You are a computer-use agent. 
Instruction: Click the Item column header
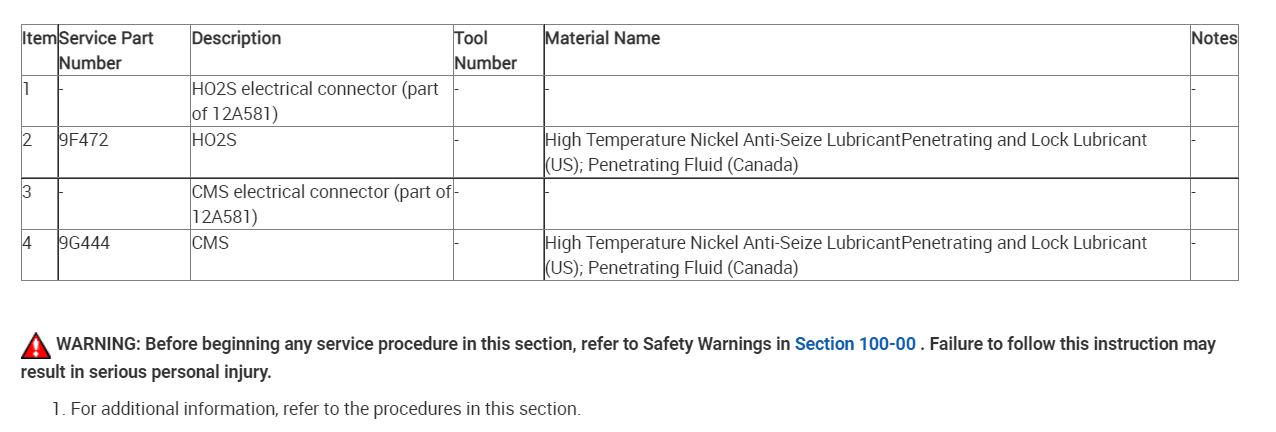[40, 39]
